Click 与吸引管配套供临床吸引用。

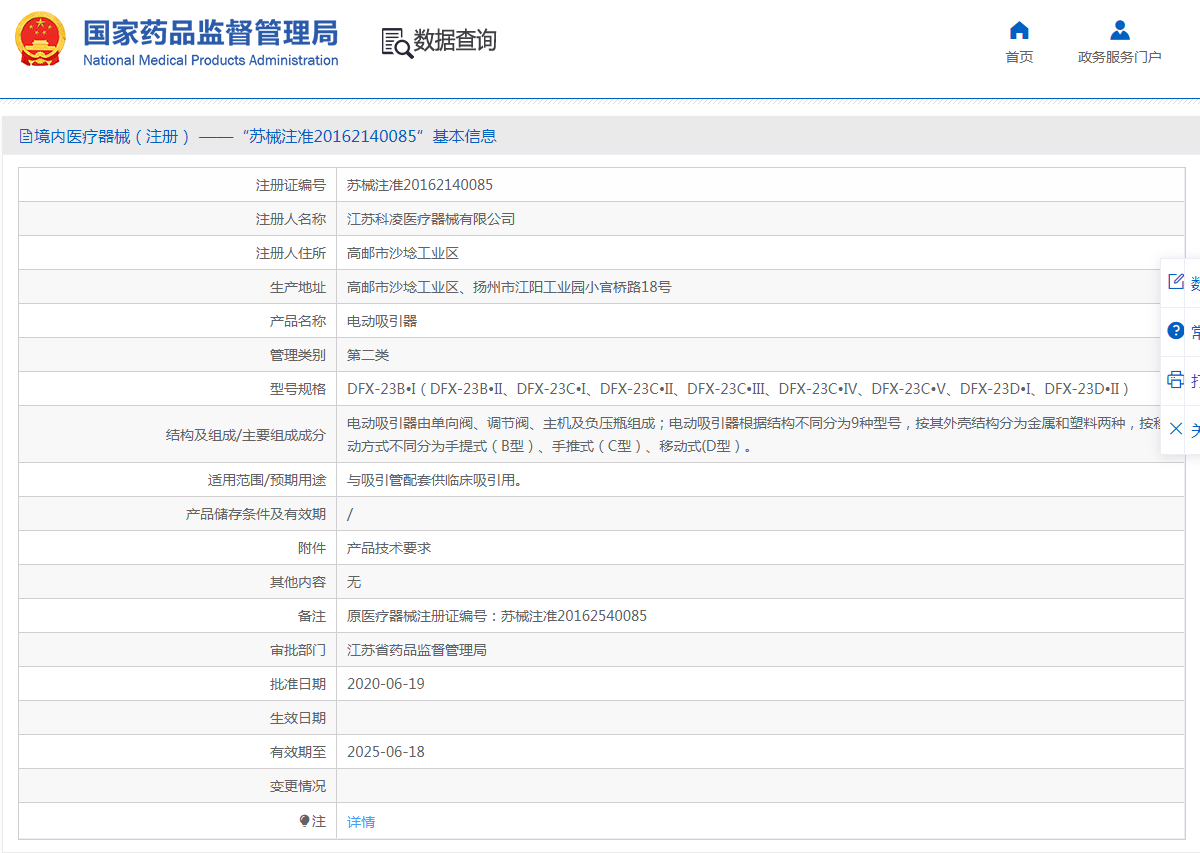coord(435,480)
